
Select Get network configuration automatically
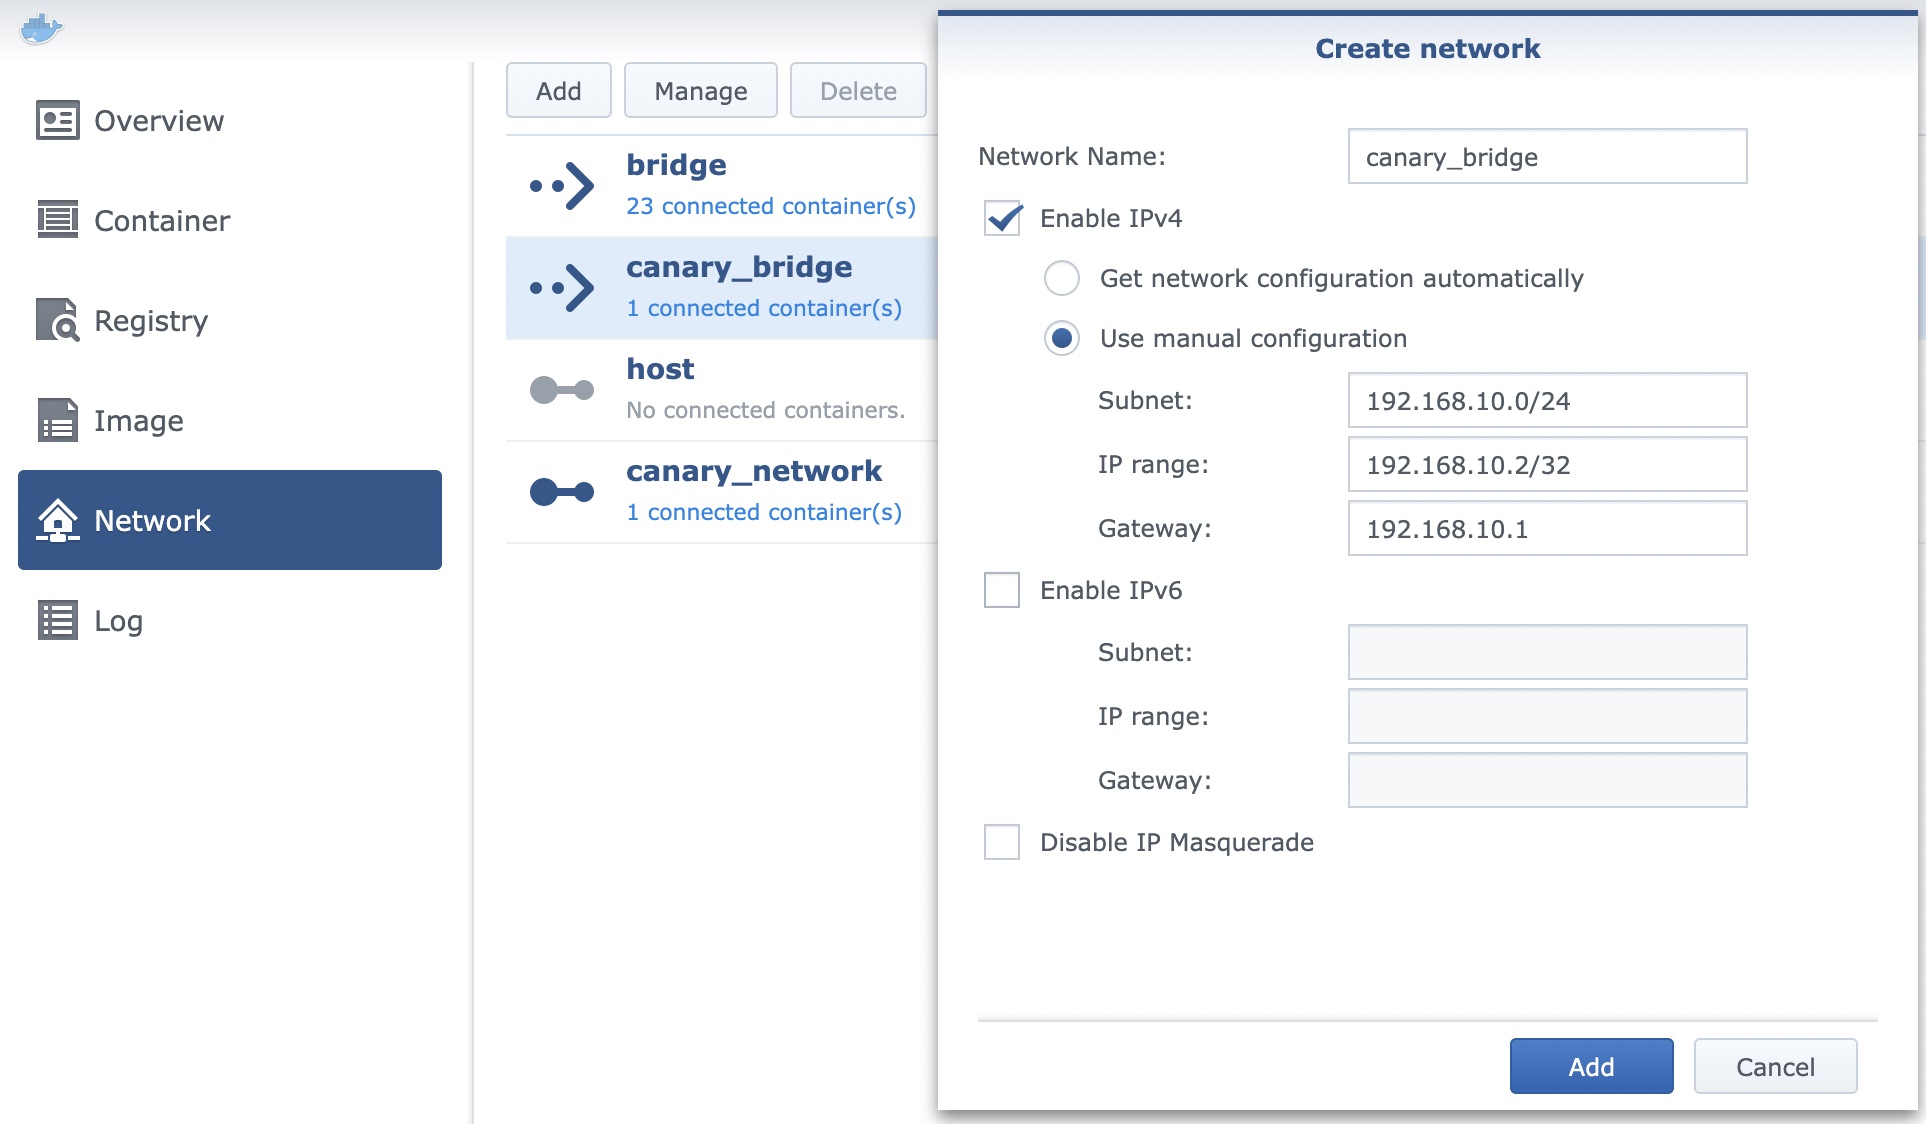point(1062,278)
